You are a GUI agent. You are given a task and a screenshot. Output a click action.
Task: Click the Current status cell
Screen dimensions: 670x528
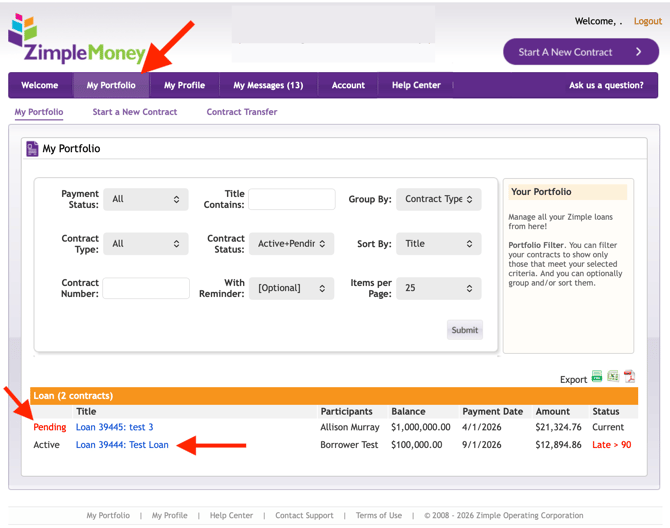click(x=608, y=427)
